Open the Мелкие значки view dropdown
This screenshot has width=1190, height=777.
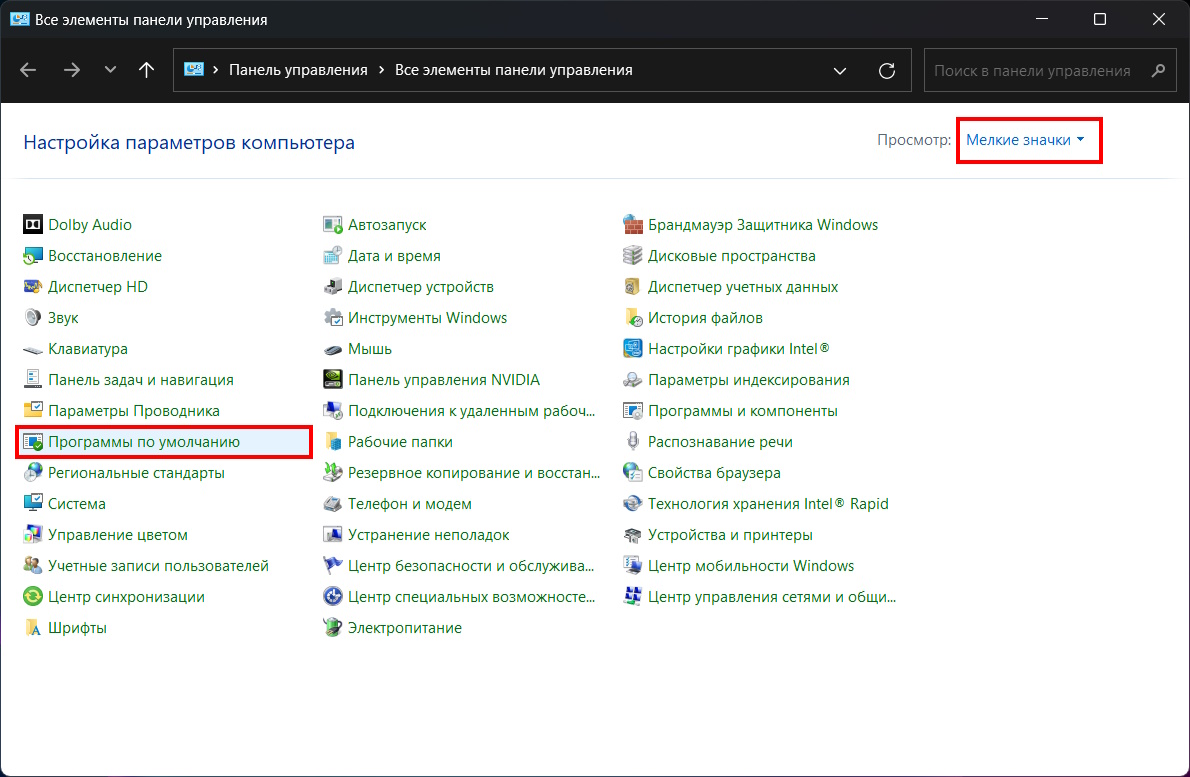(1025, 140)
